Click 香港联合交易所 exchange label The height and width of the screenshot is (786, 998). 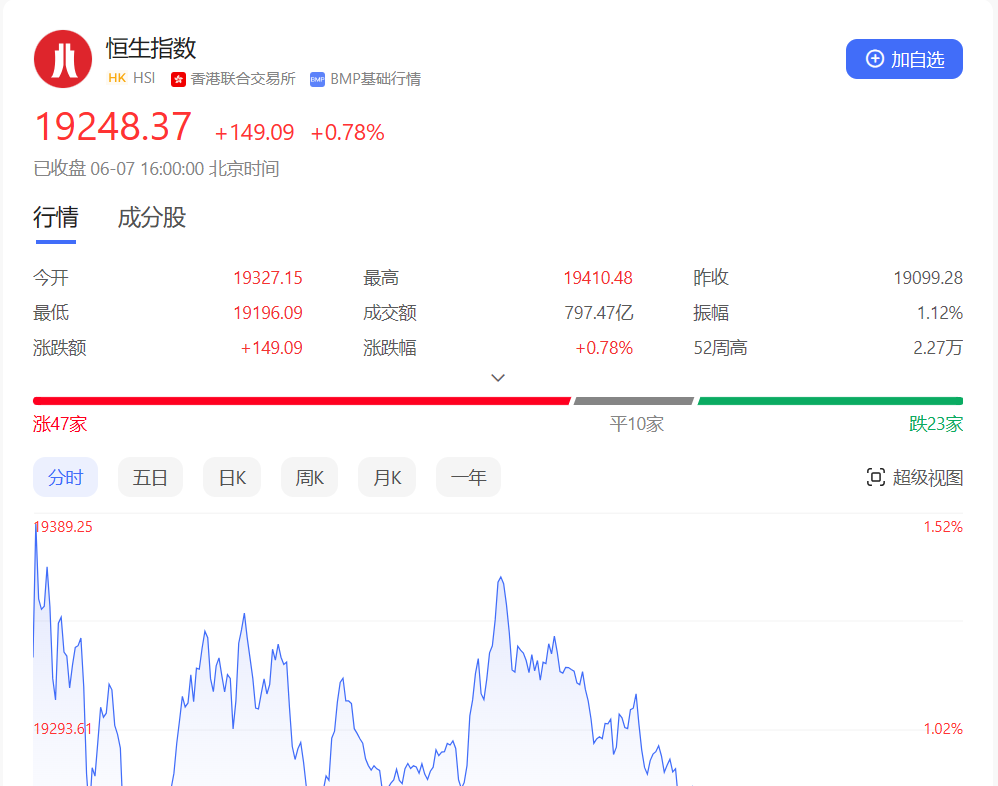(242, 79)
